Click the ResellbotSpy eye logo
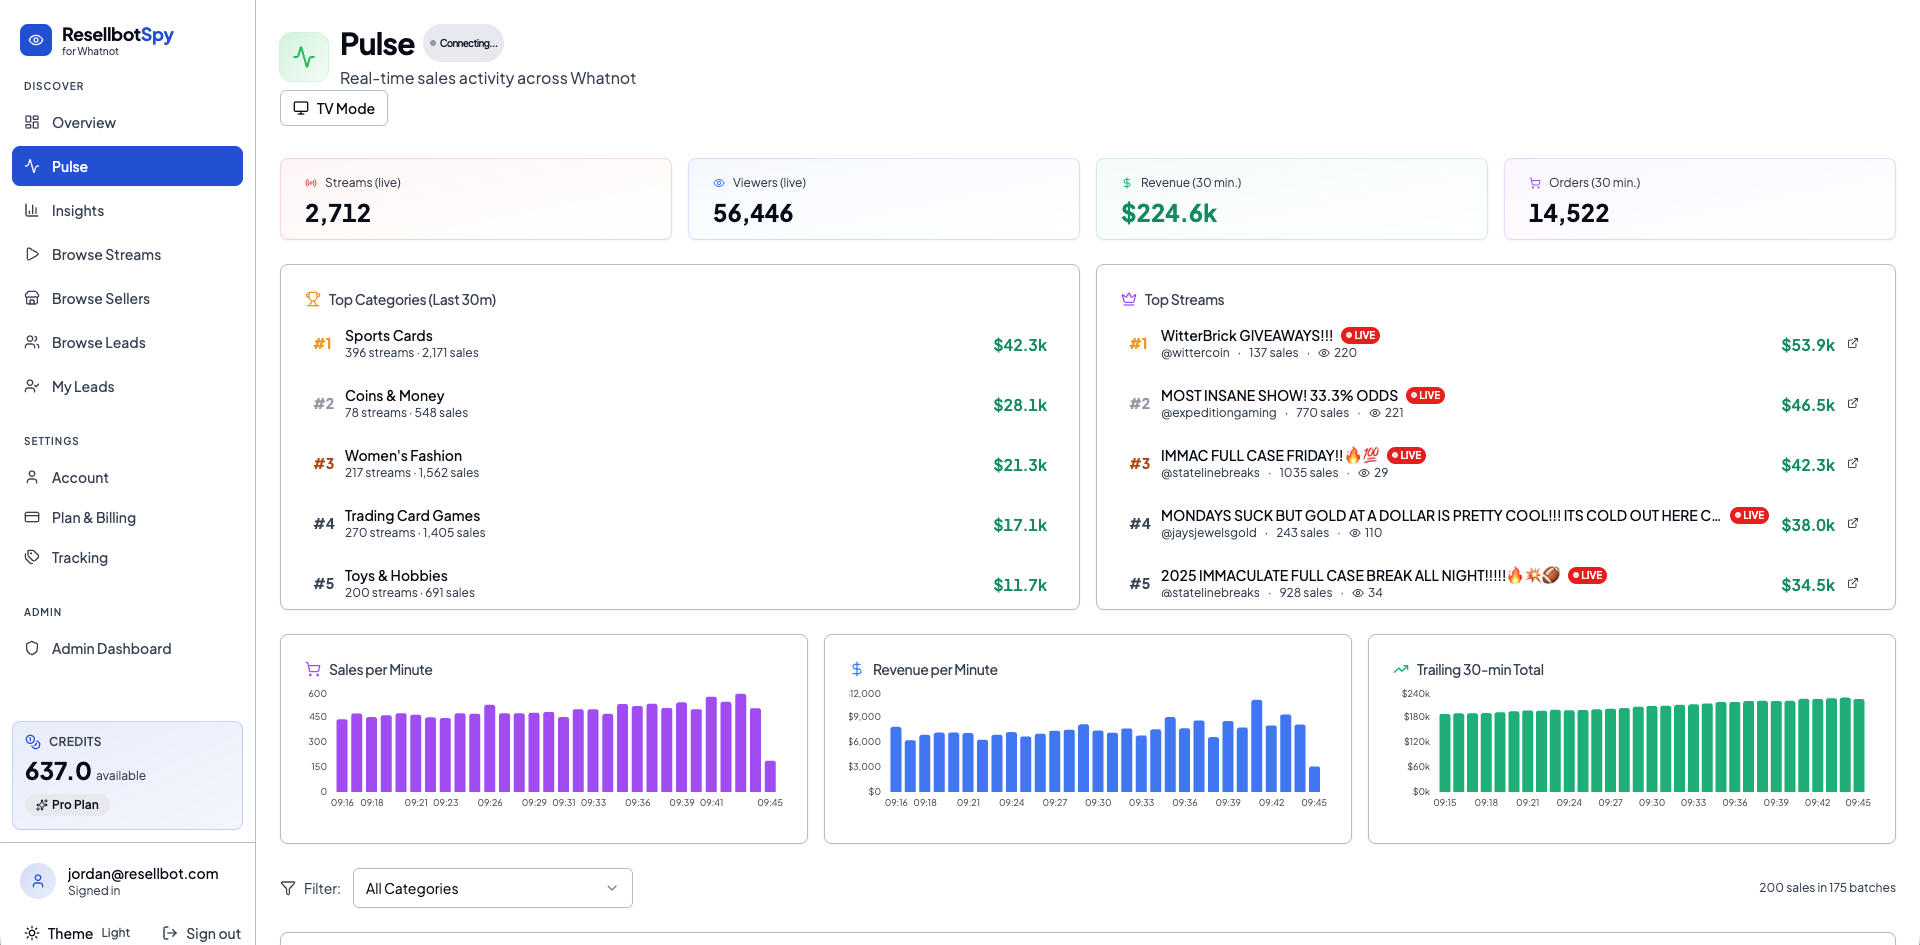The image size is (1920, 945). [x=36, y=40]
